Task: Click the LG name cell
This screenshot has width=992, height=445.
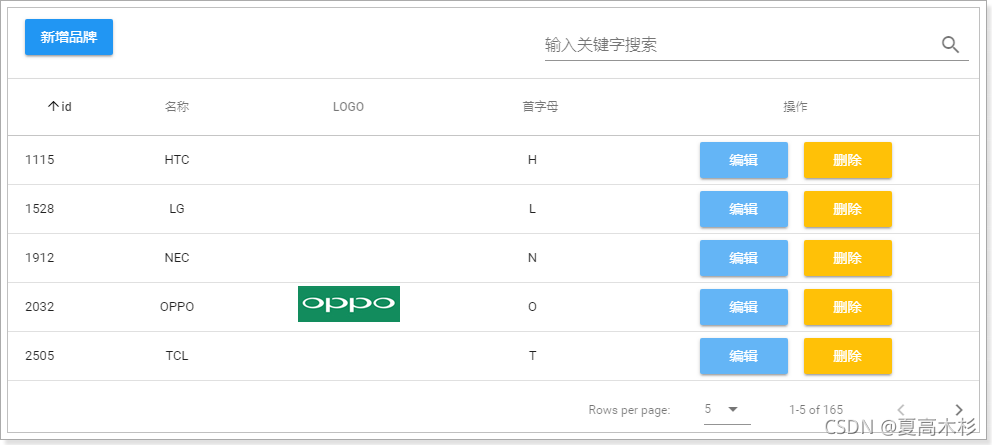Action: [x=177, y=209]
